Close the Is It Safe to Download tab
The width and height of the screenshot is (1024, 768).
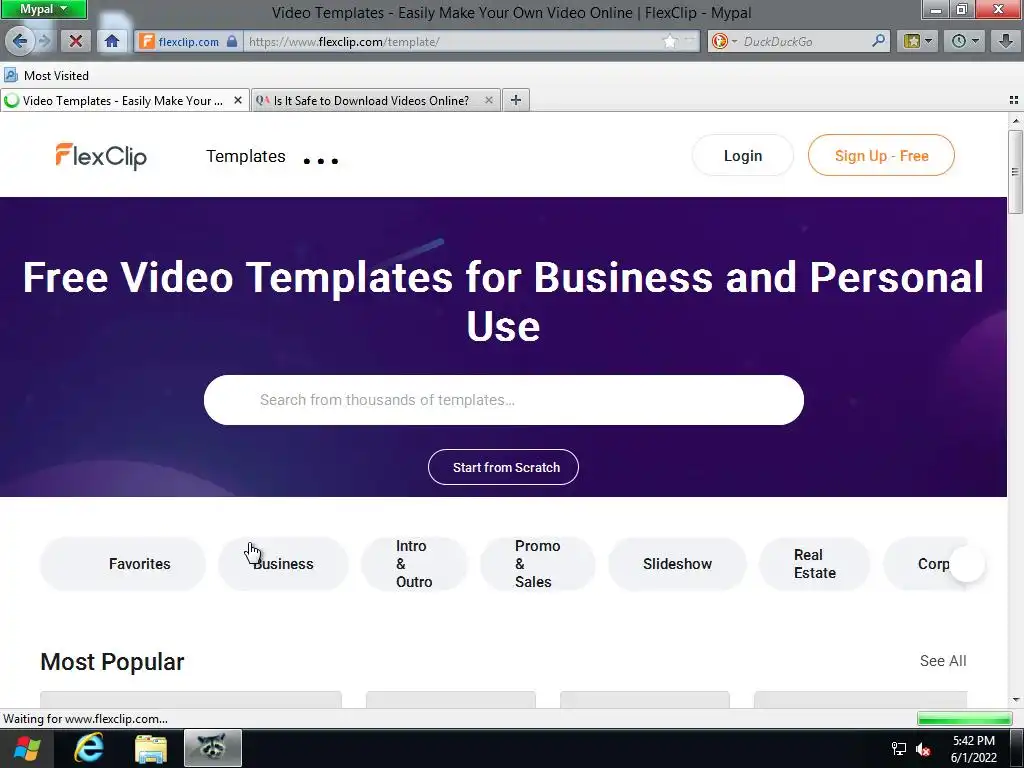coord(488,101)
